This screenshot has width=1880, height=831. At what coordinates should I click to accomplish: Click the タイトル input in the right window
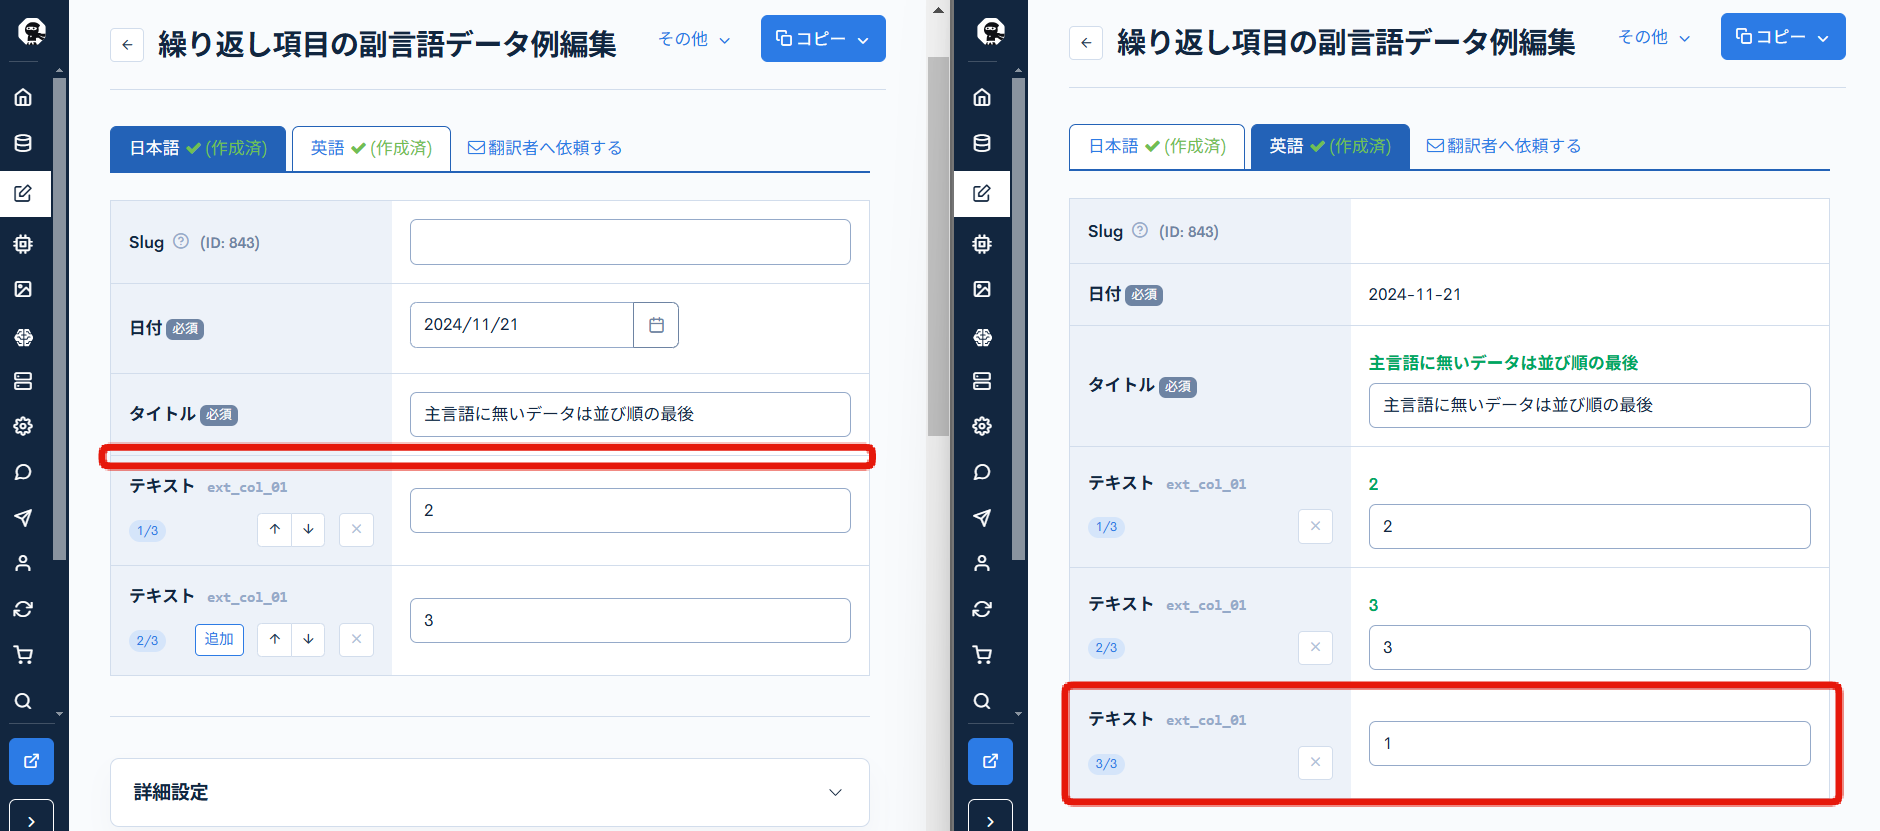[1589, 405]
